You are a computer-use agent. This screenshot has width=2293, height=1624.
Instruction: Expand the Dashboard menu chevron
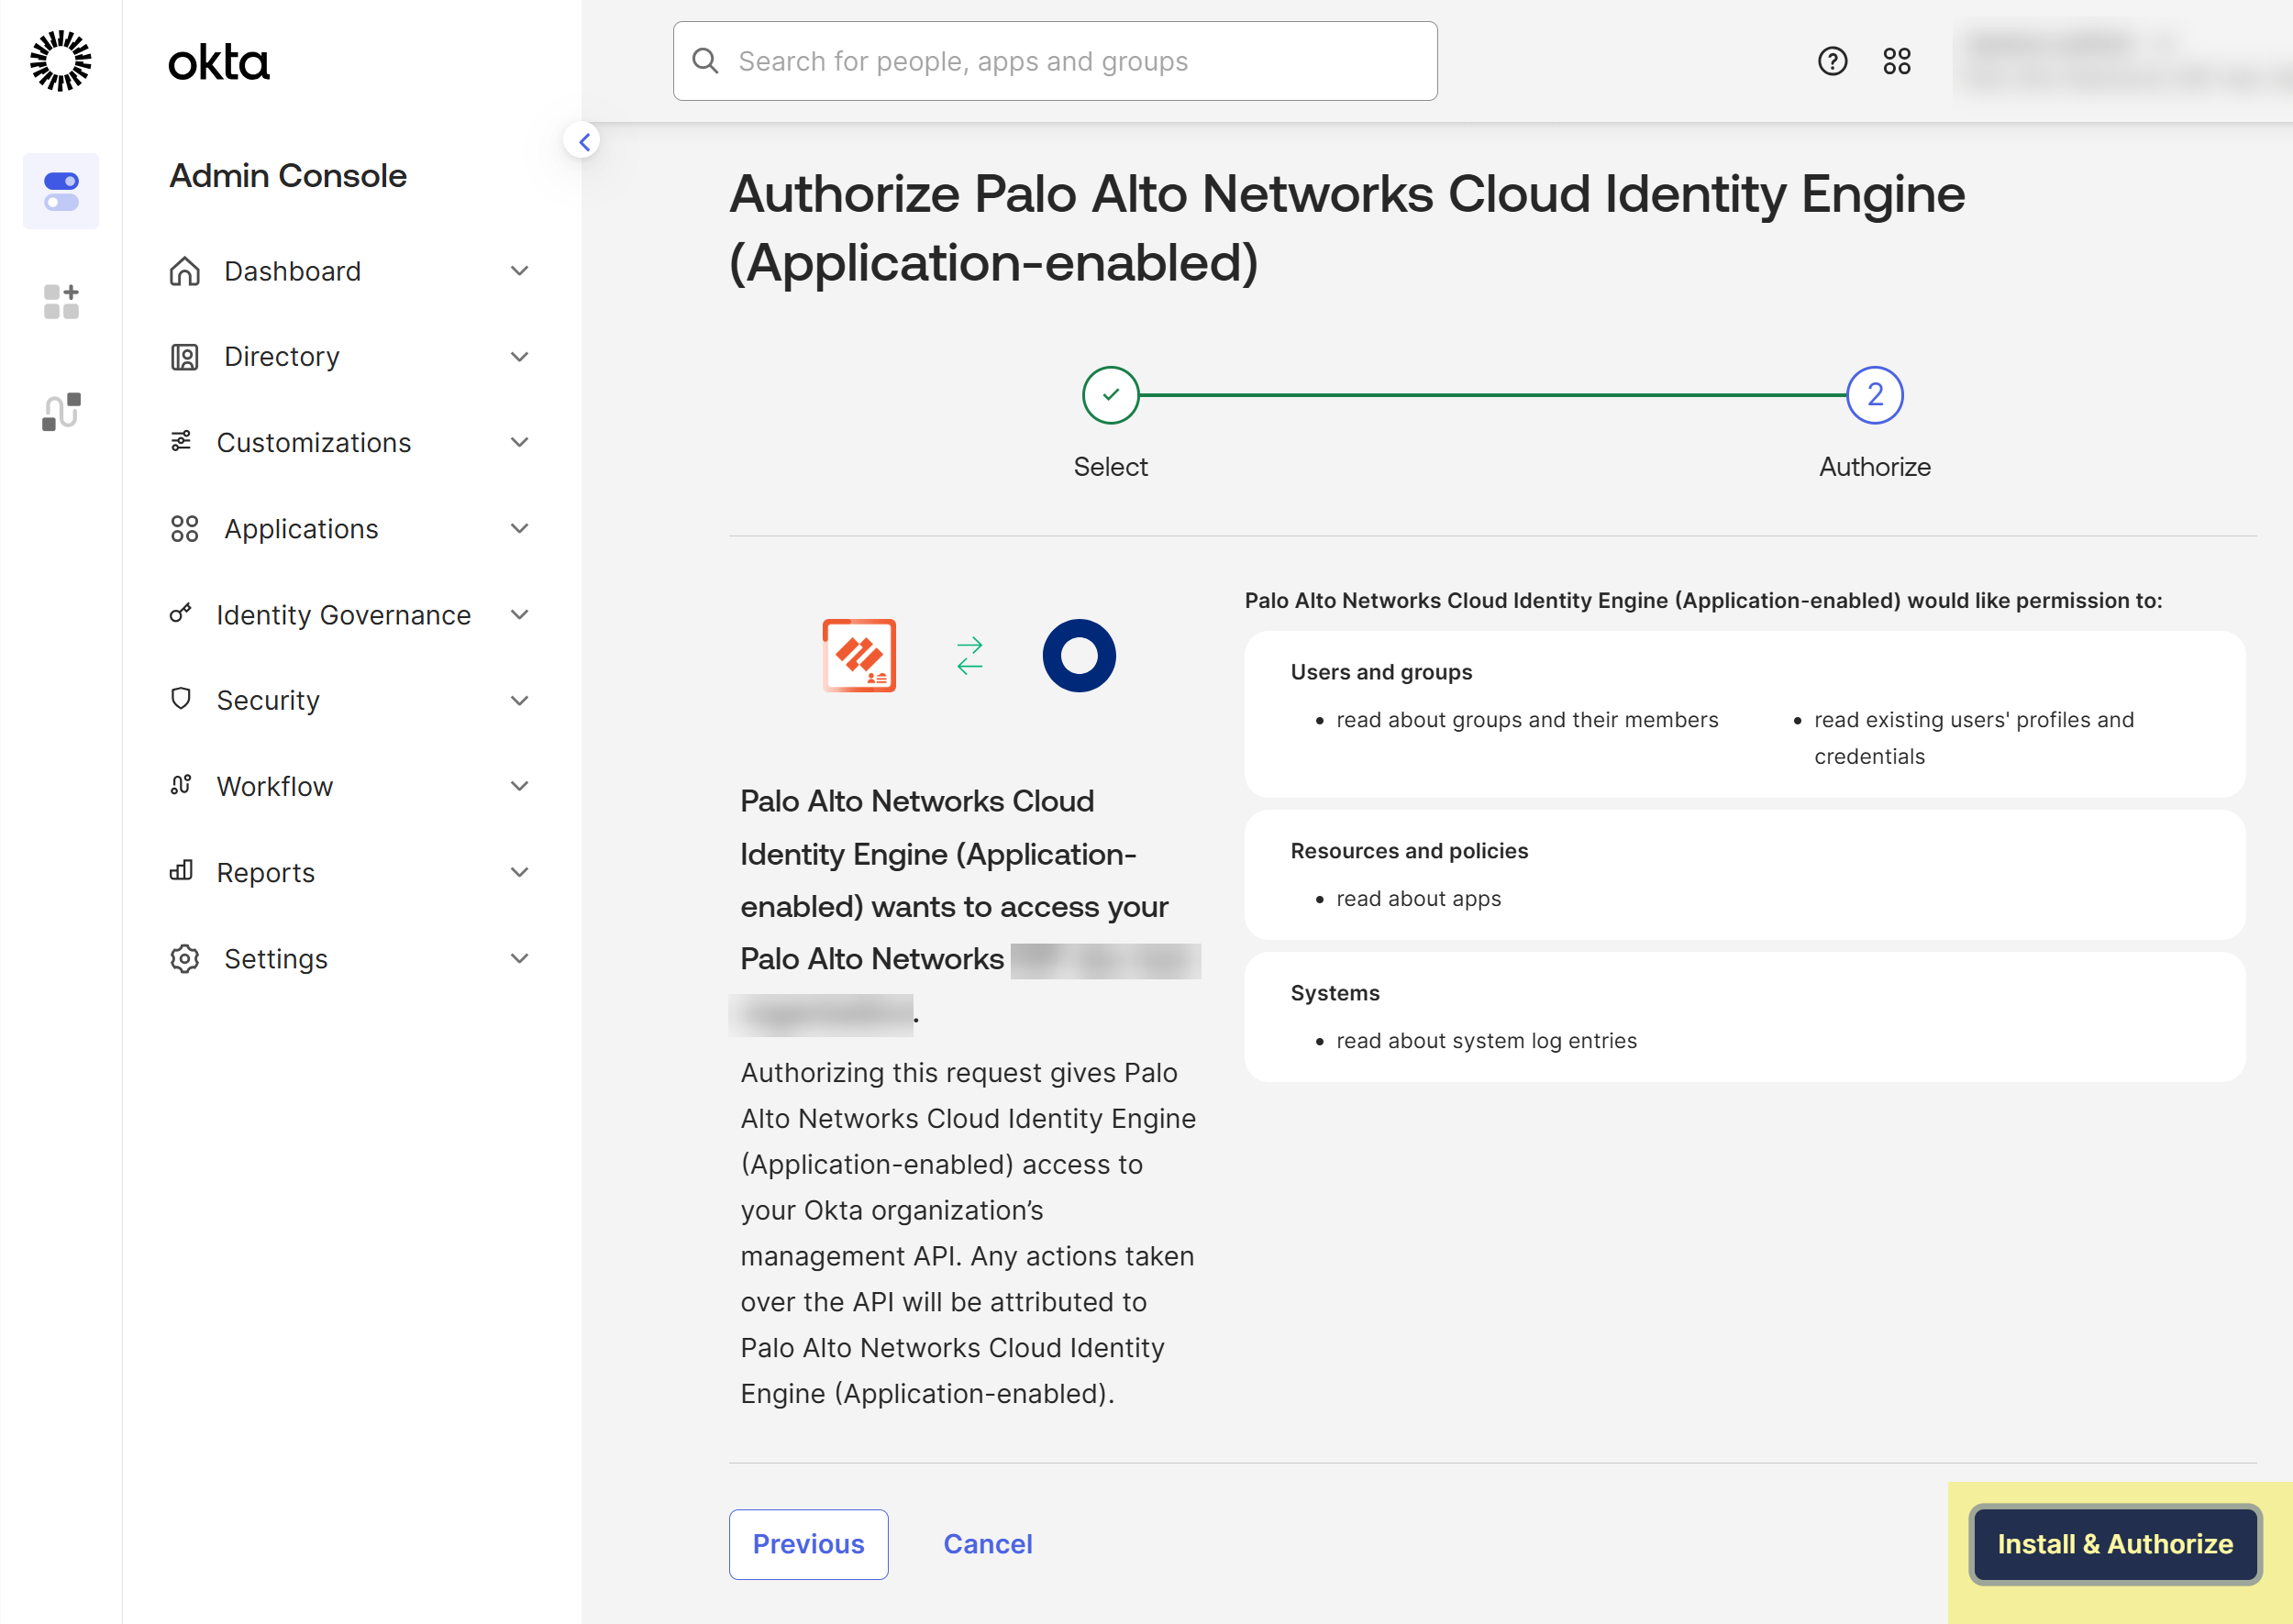[519, 271]
